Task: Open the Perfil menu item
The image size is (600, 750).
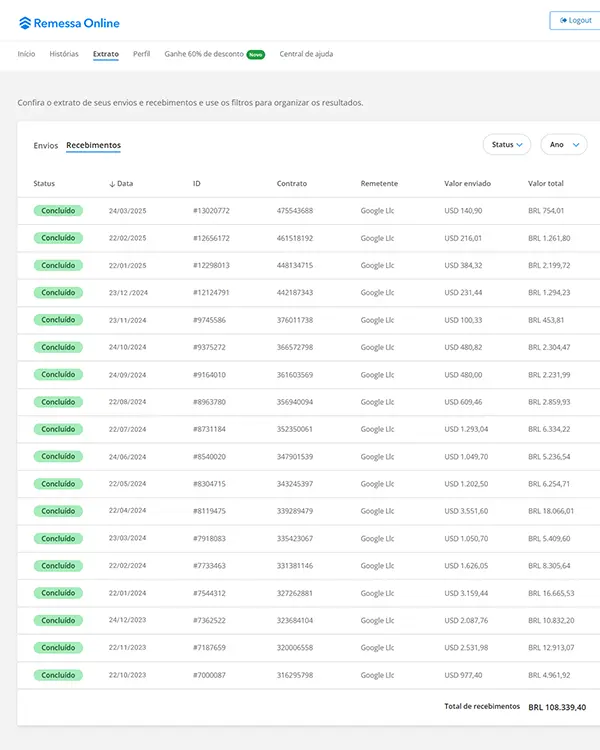Action: pyautogui.click(x=142, y=54)
